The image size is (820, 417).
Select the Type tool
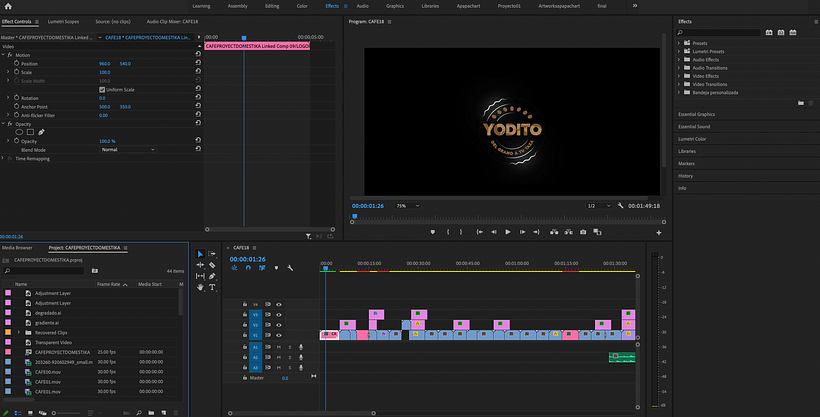212,287
